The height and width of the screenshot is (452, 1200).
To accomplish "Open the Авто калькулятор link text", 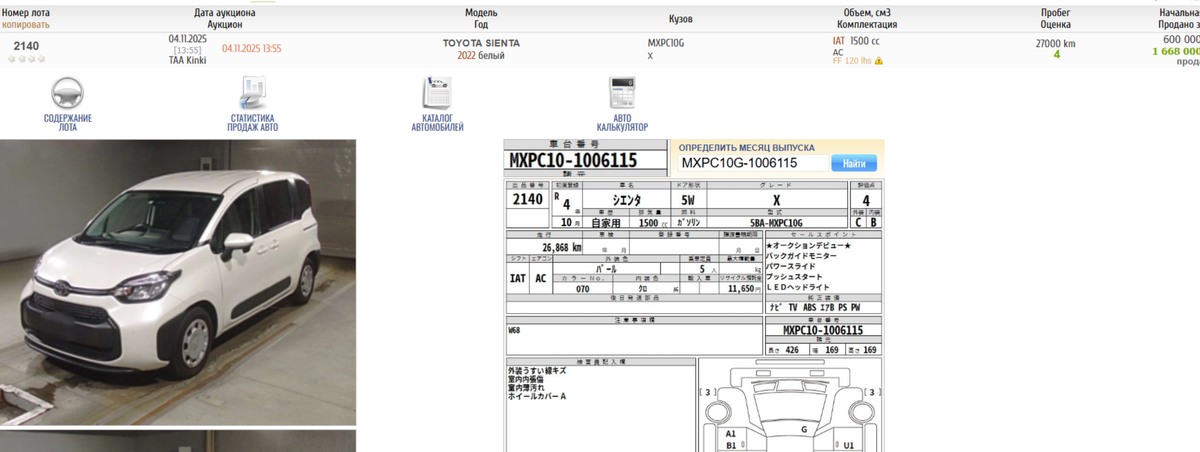I will click(x=622, y=123).
